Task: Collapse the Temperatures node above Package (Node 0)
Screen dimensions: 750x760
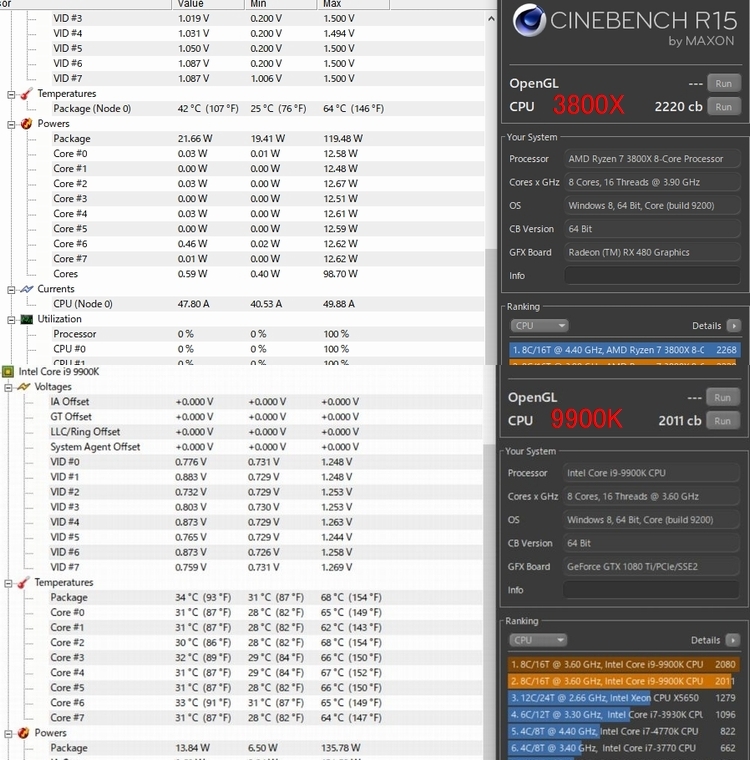Action: tap(11, 94)
